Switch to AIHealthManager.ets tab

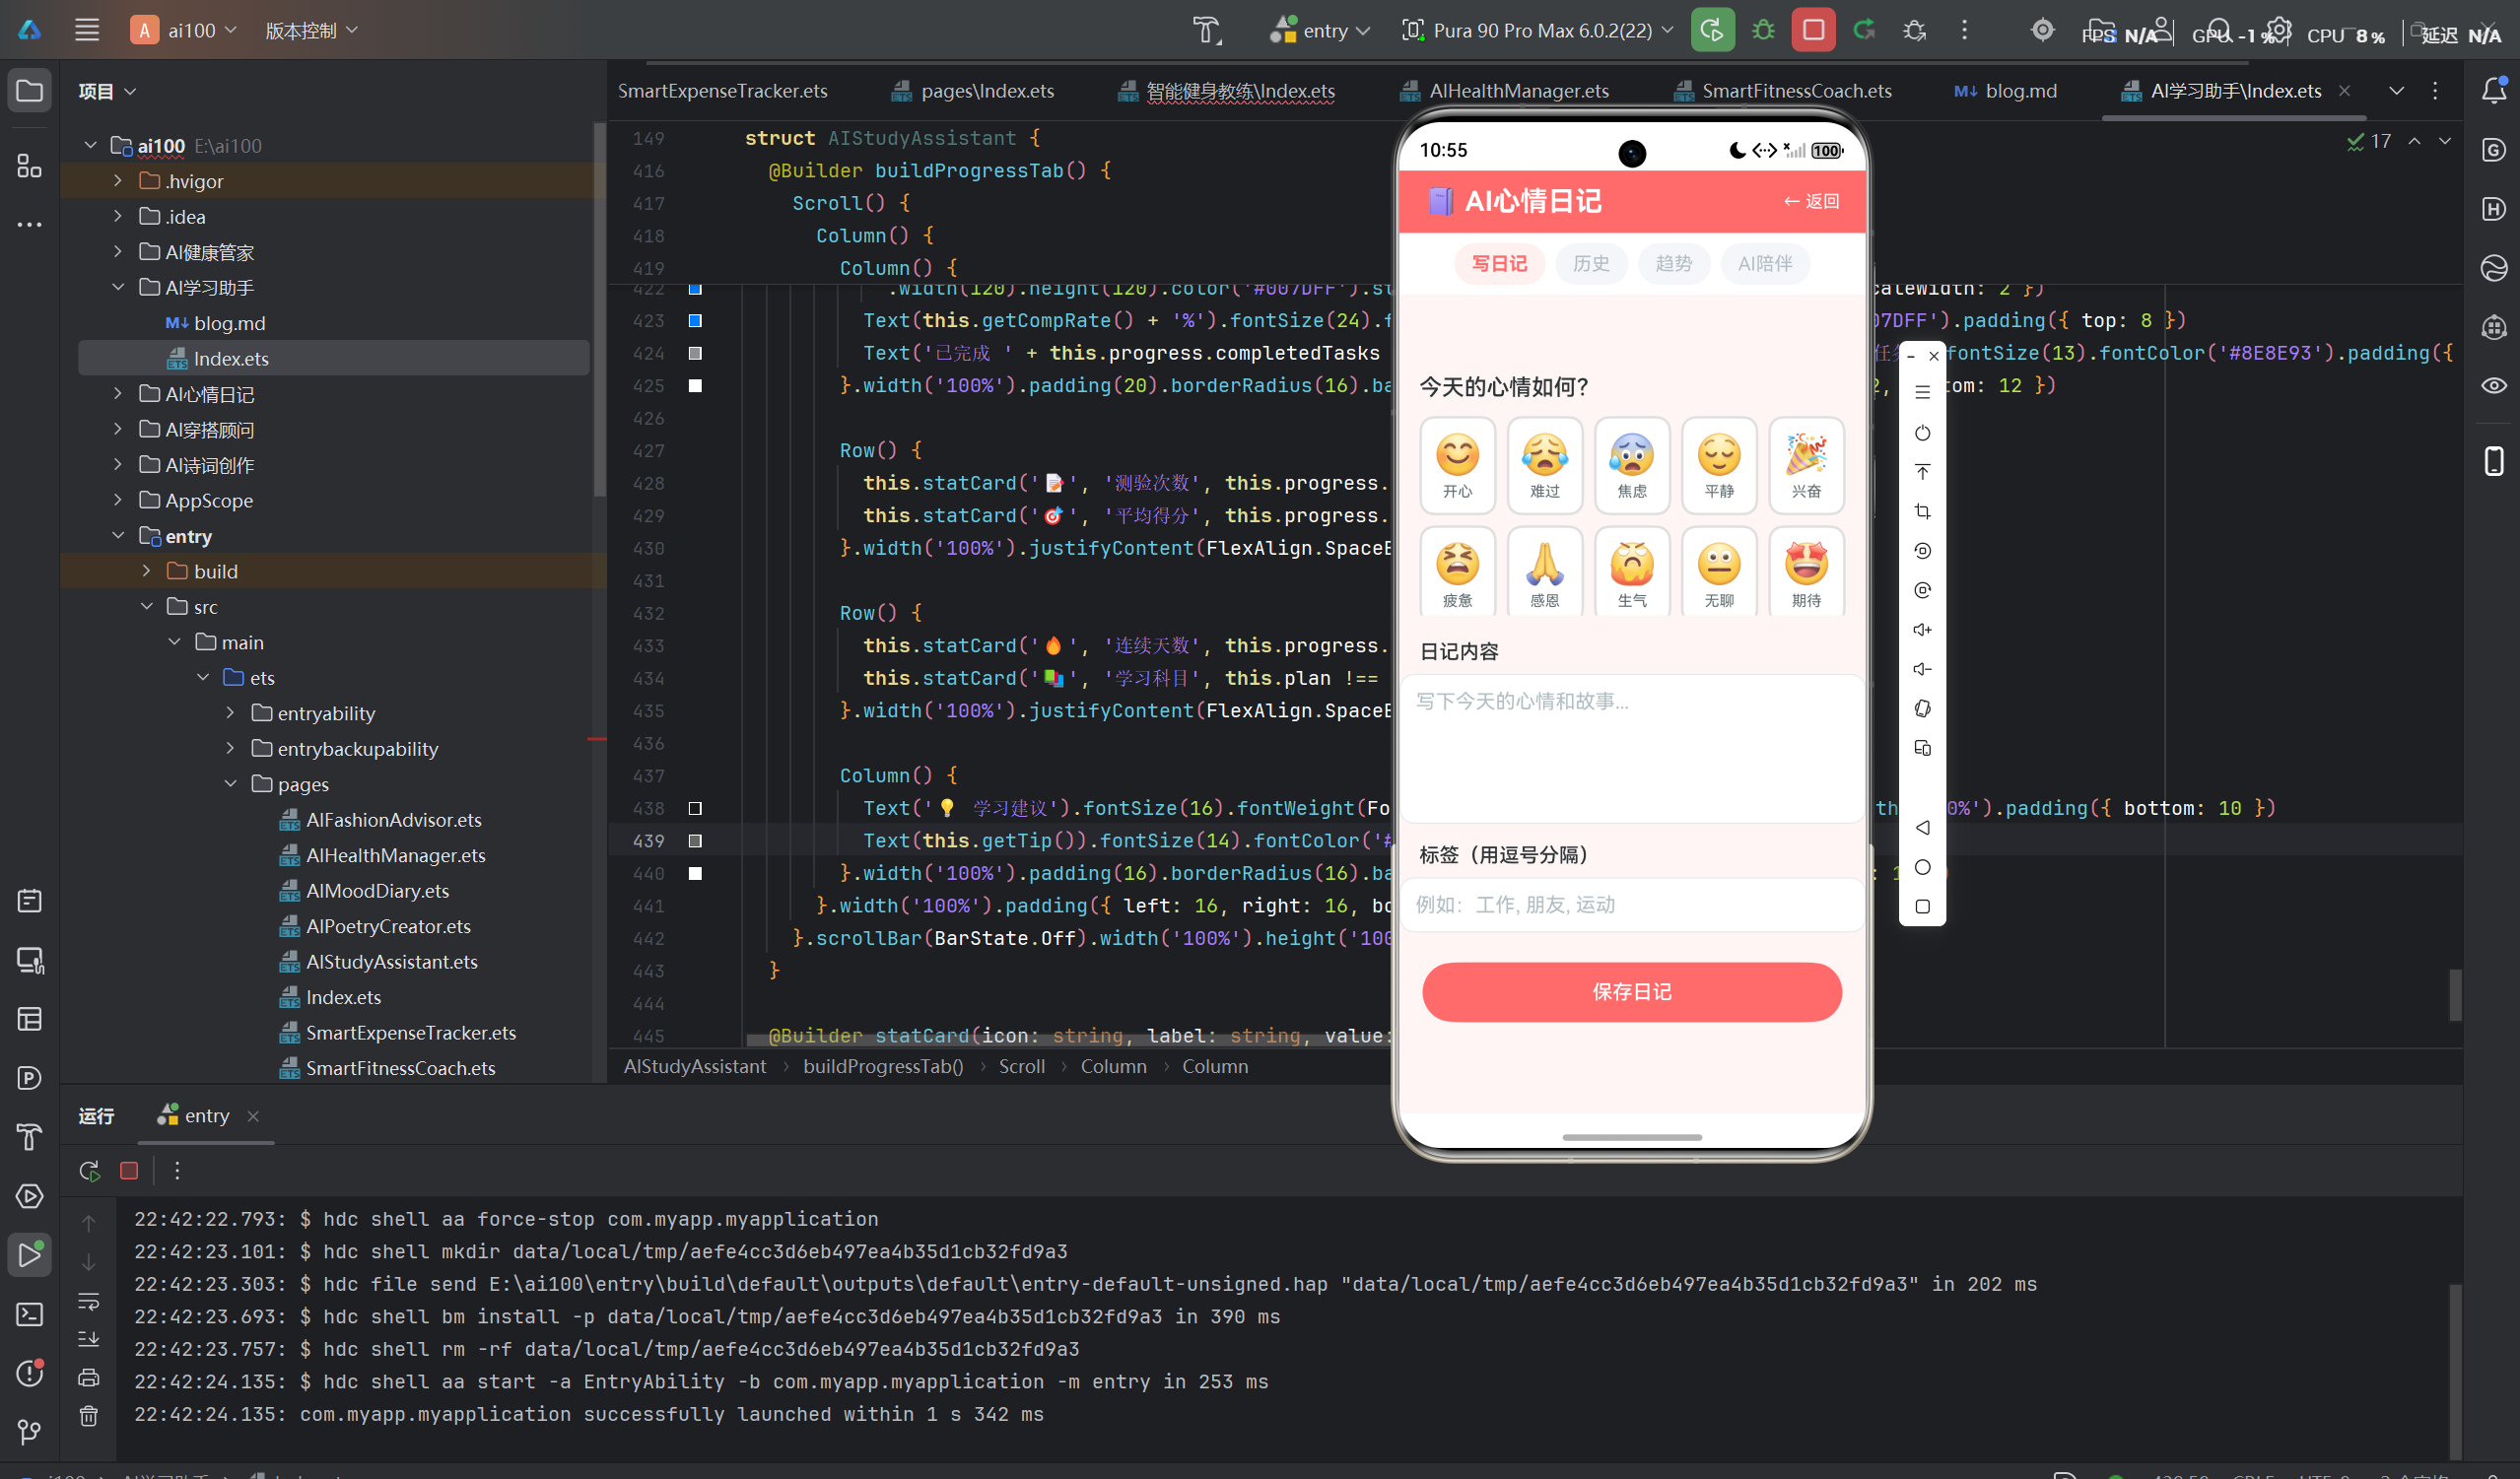pos(1505,91)
